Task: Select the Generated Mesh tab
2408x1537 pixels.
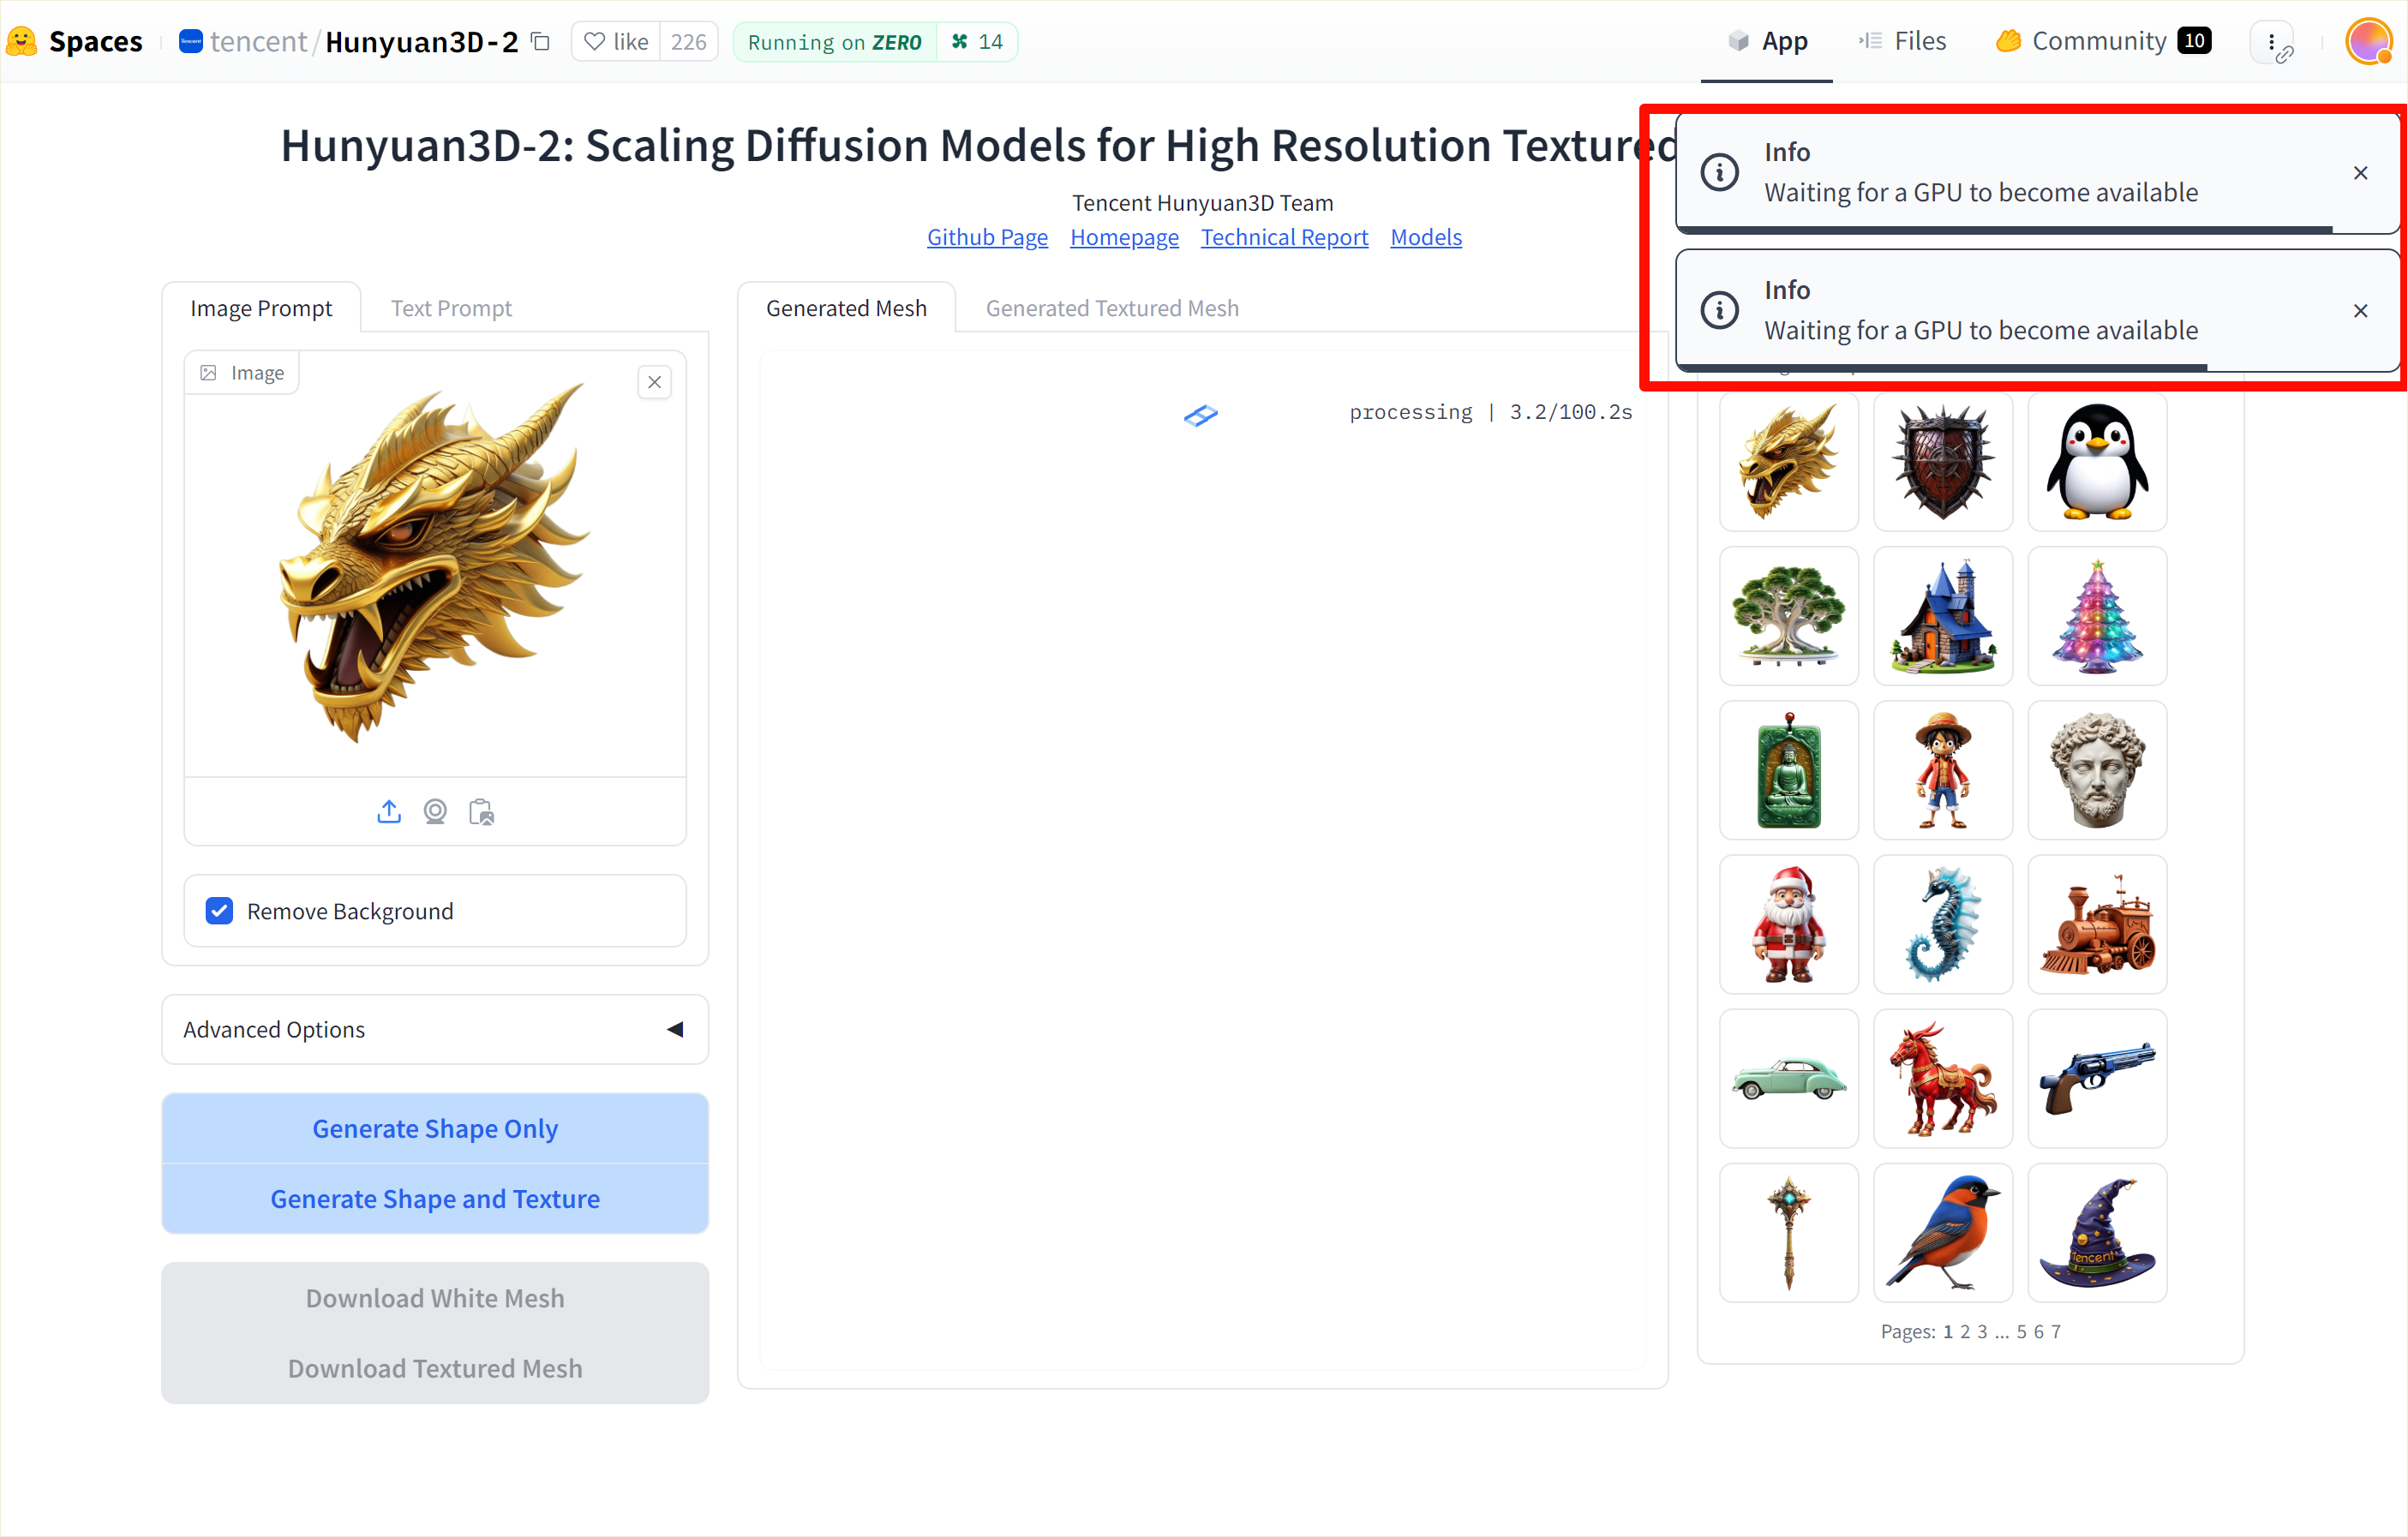Action: pos(846,308)
